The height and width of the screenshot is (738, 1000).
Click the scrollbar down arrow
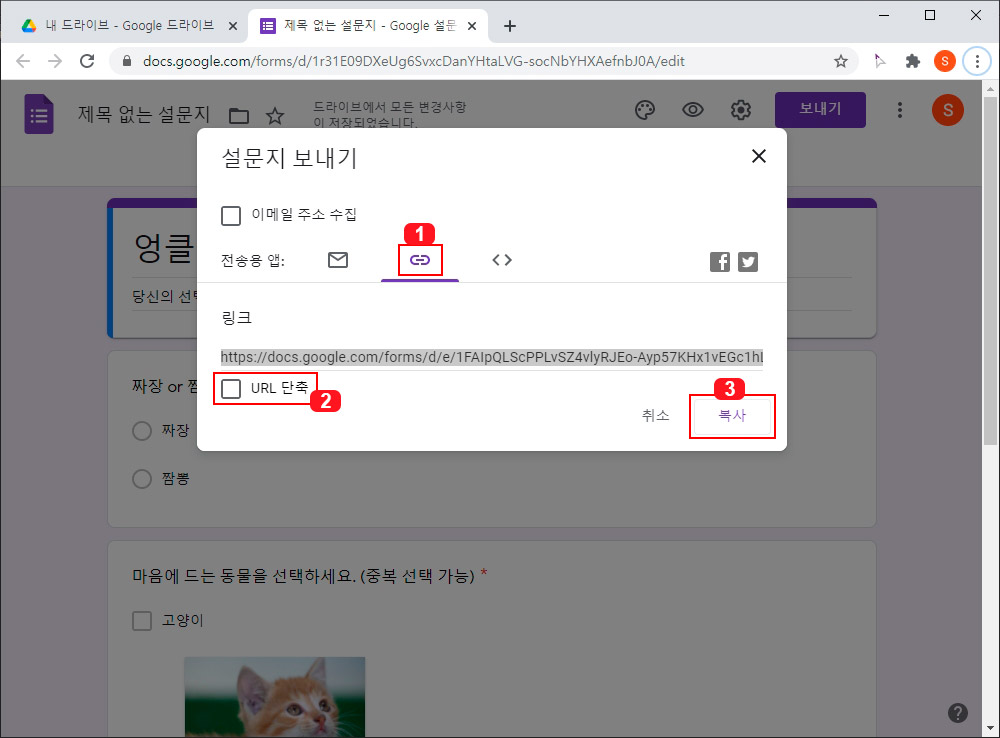[x=990, y=728]
